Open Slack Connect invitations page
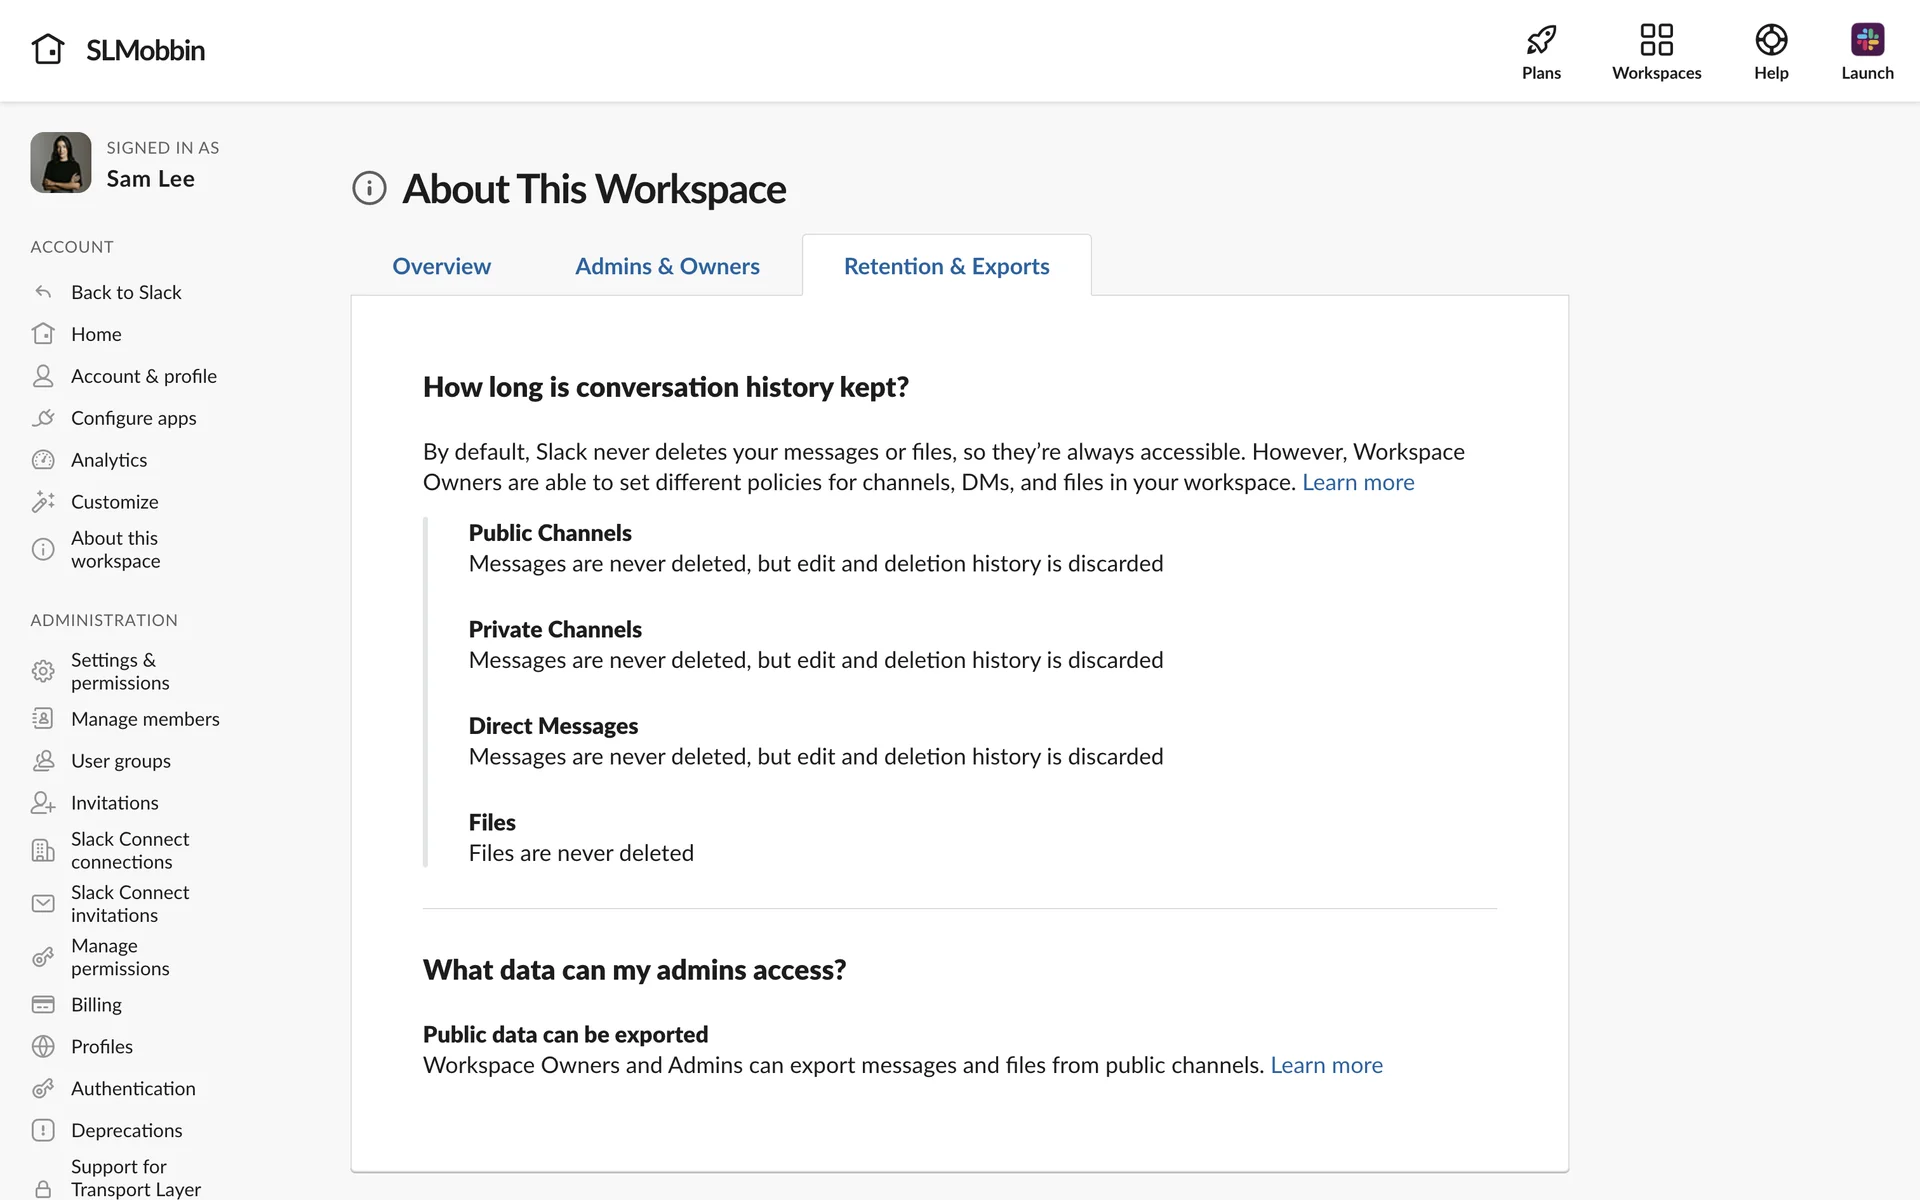The width and height of the screenshot is (1920, 1200). 129,903
